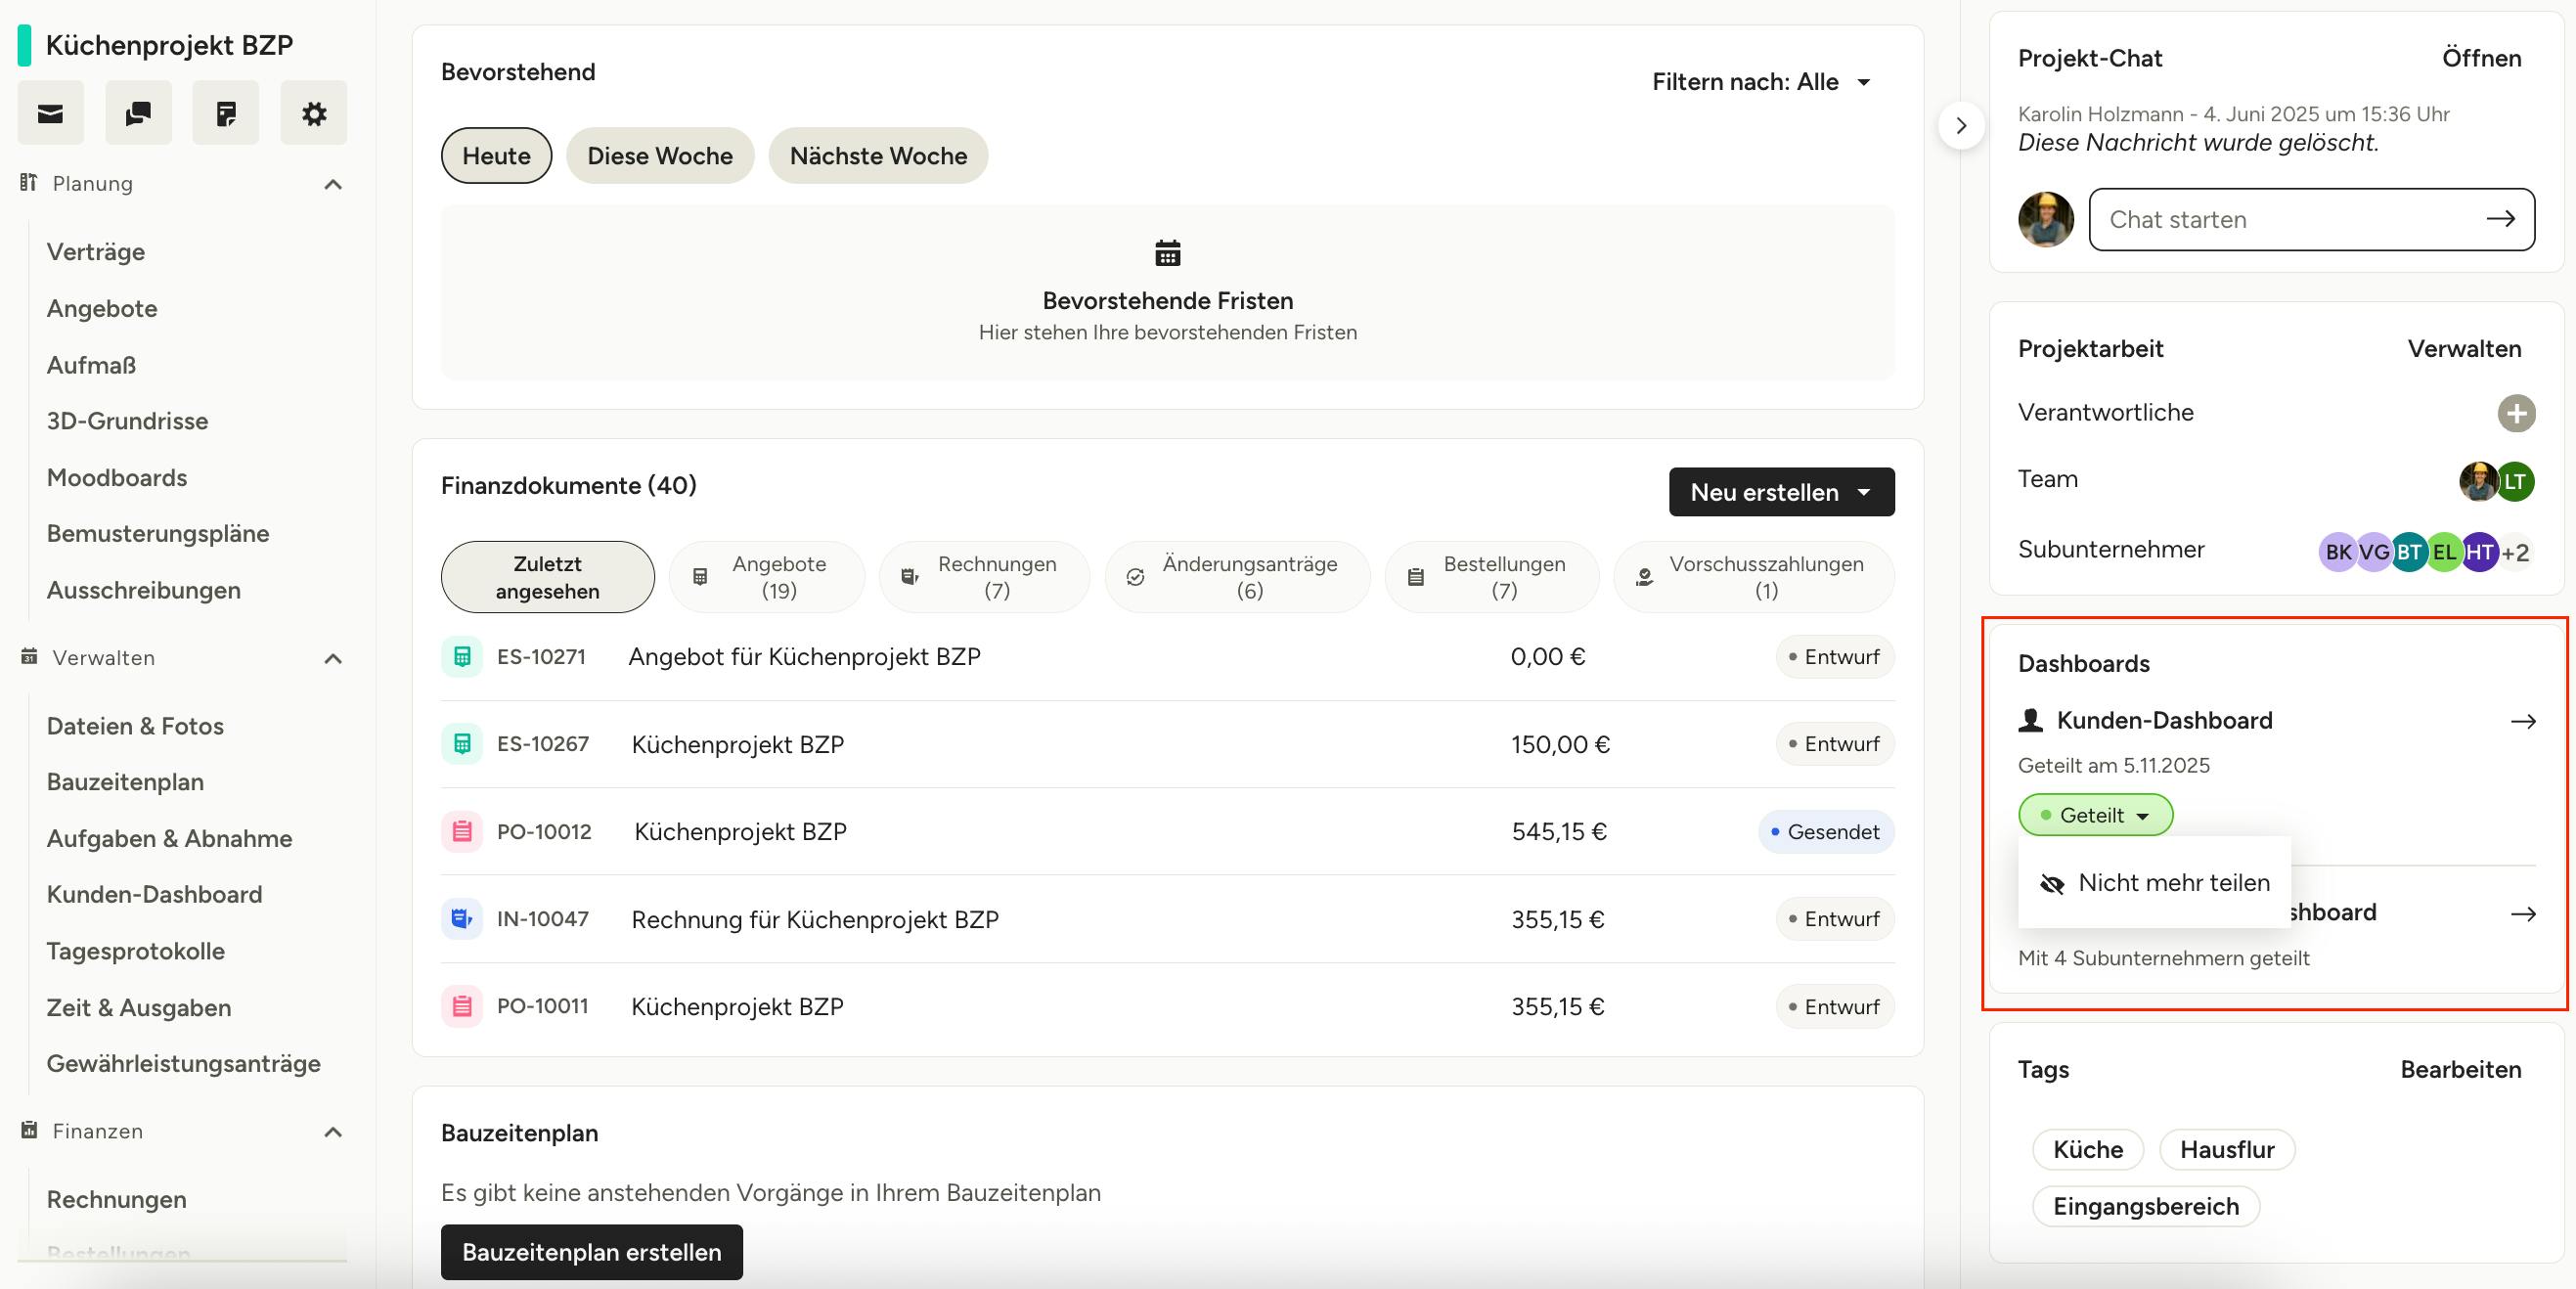Open Bauzeitenplan in the sidebar menu
Screen dimensions: 2576x1289
125,782
